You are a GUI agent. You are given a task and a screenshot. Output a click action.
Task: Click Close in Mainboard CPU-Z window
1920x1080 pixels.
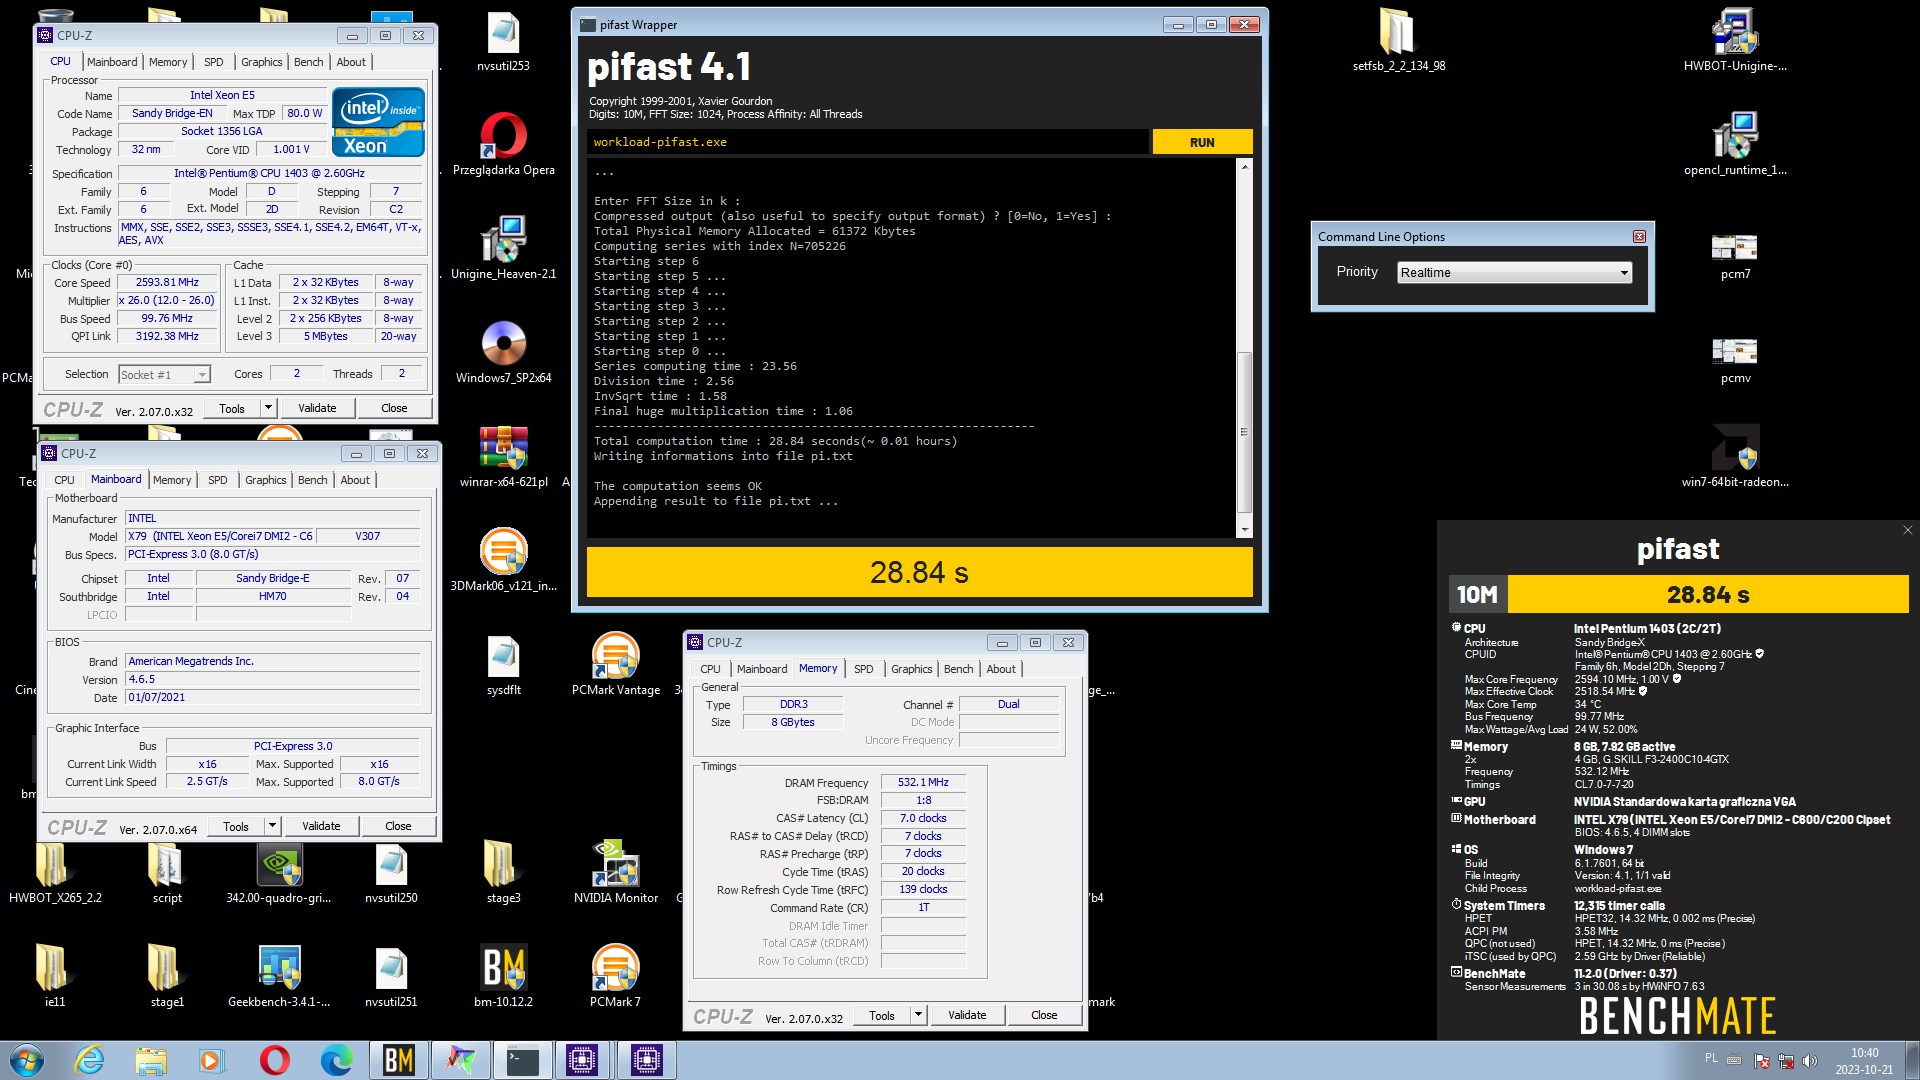pos(398,826)
